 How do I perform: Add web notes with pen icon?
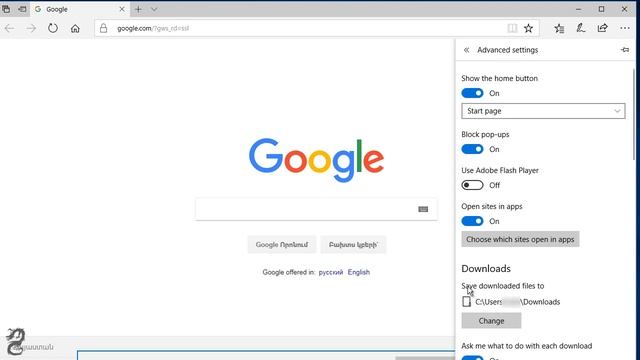click(581, 28)
